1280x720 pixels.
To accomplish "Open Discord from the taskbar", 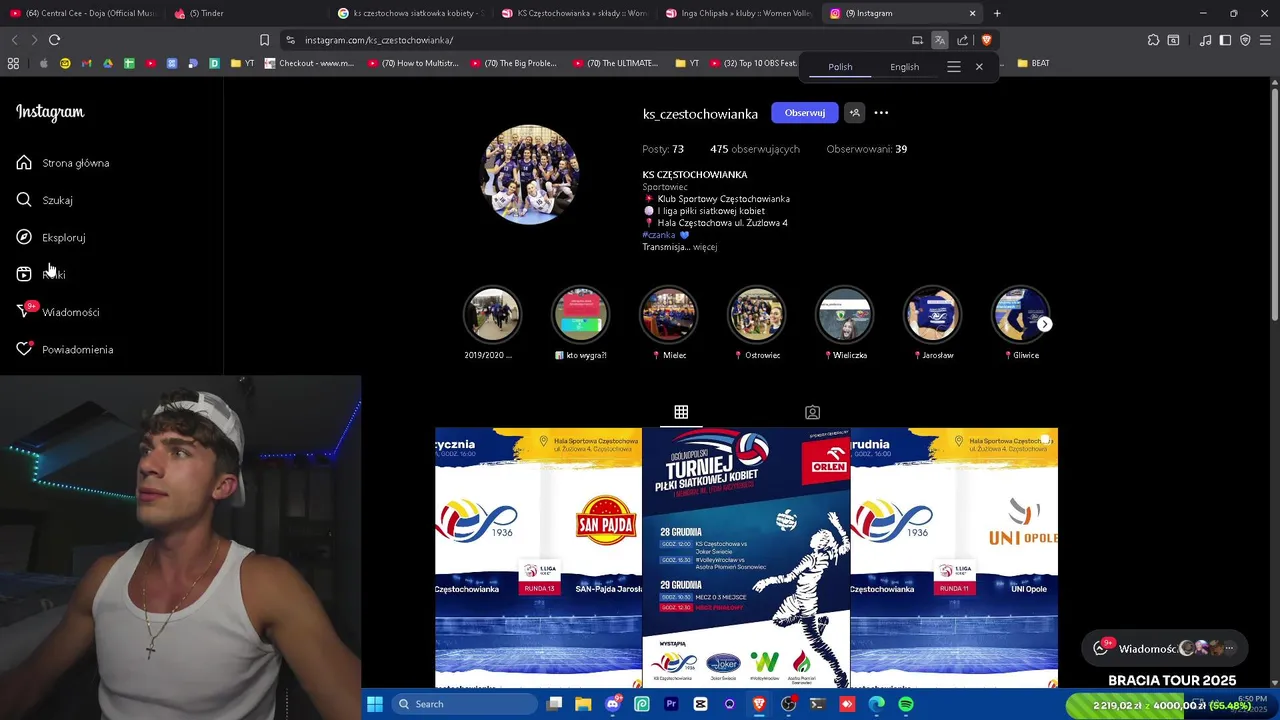I will tap(613, 704).
